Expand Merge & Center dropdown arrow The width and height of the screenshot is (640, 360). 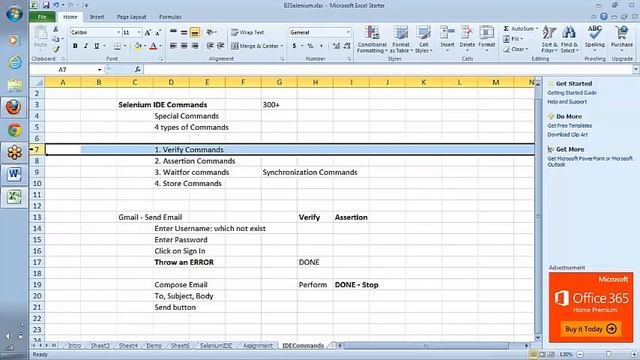(282, 46)
